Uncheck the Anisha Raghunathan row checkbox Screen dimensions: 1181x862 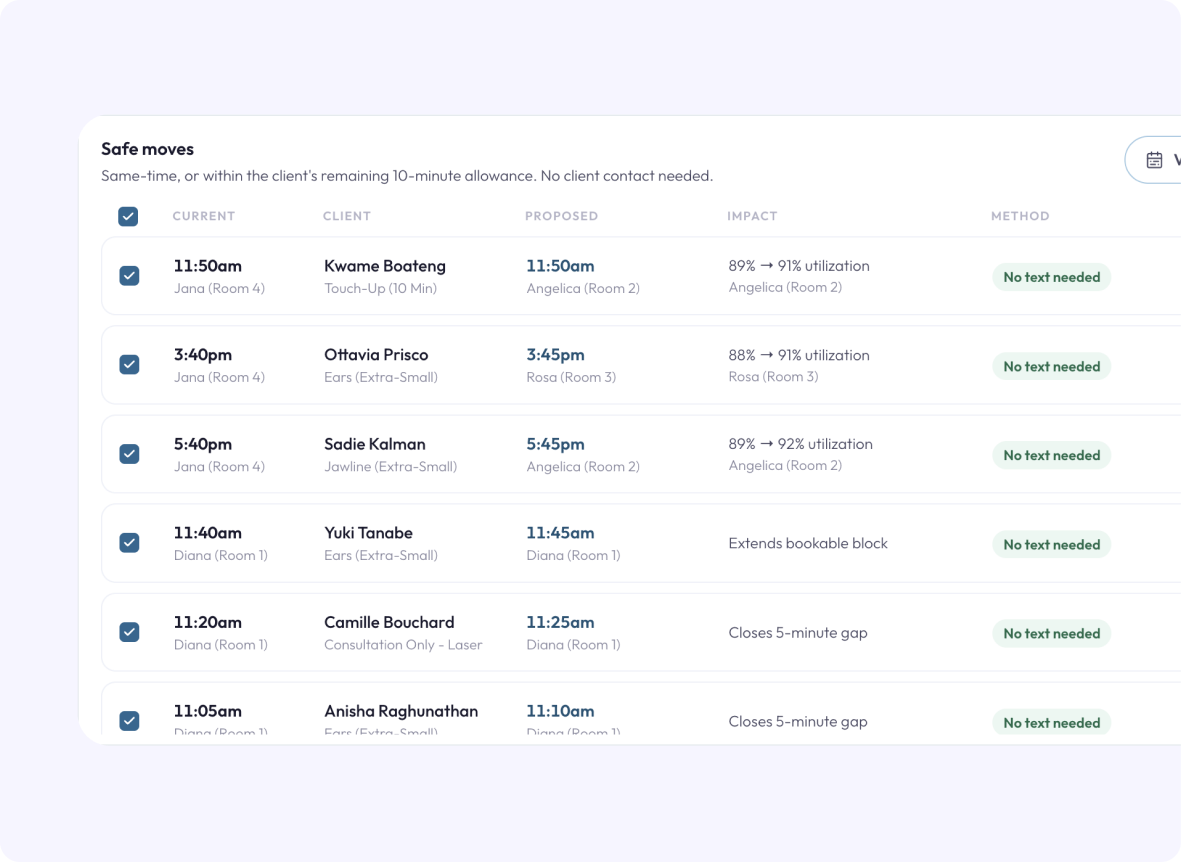pyautogui.click(x=130, y=720)
